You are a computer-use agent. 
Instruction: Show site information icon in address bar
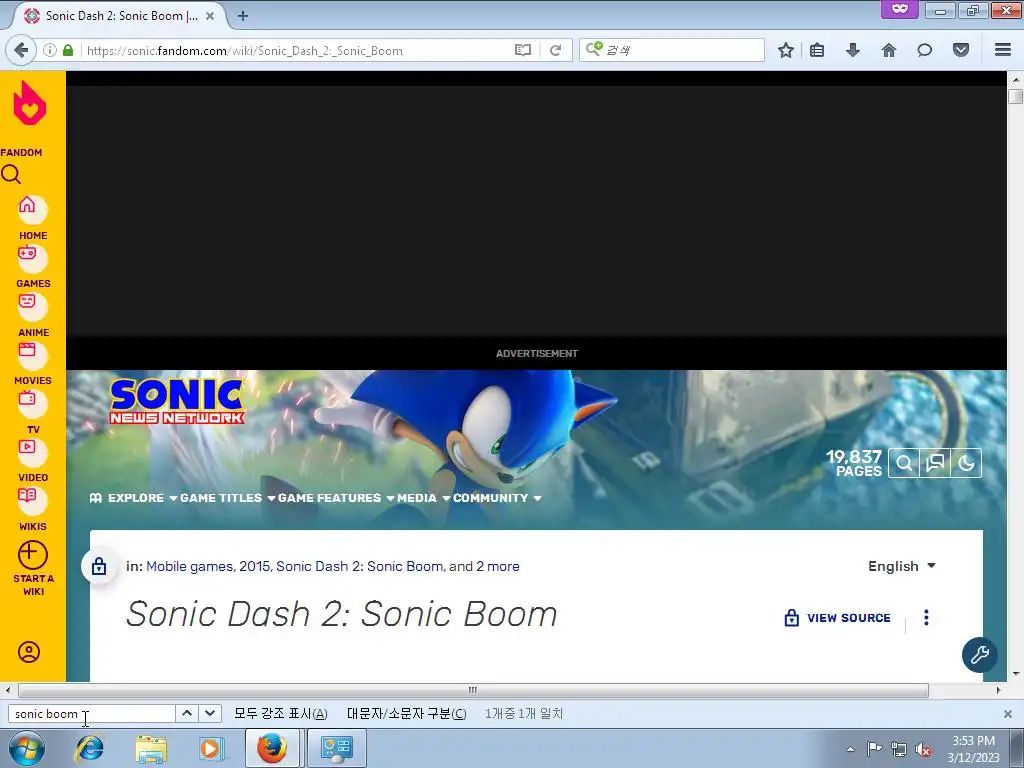point(50,50)
